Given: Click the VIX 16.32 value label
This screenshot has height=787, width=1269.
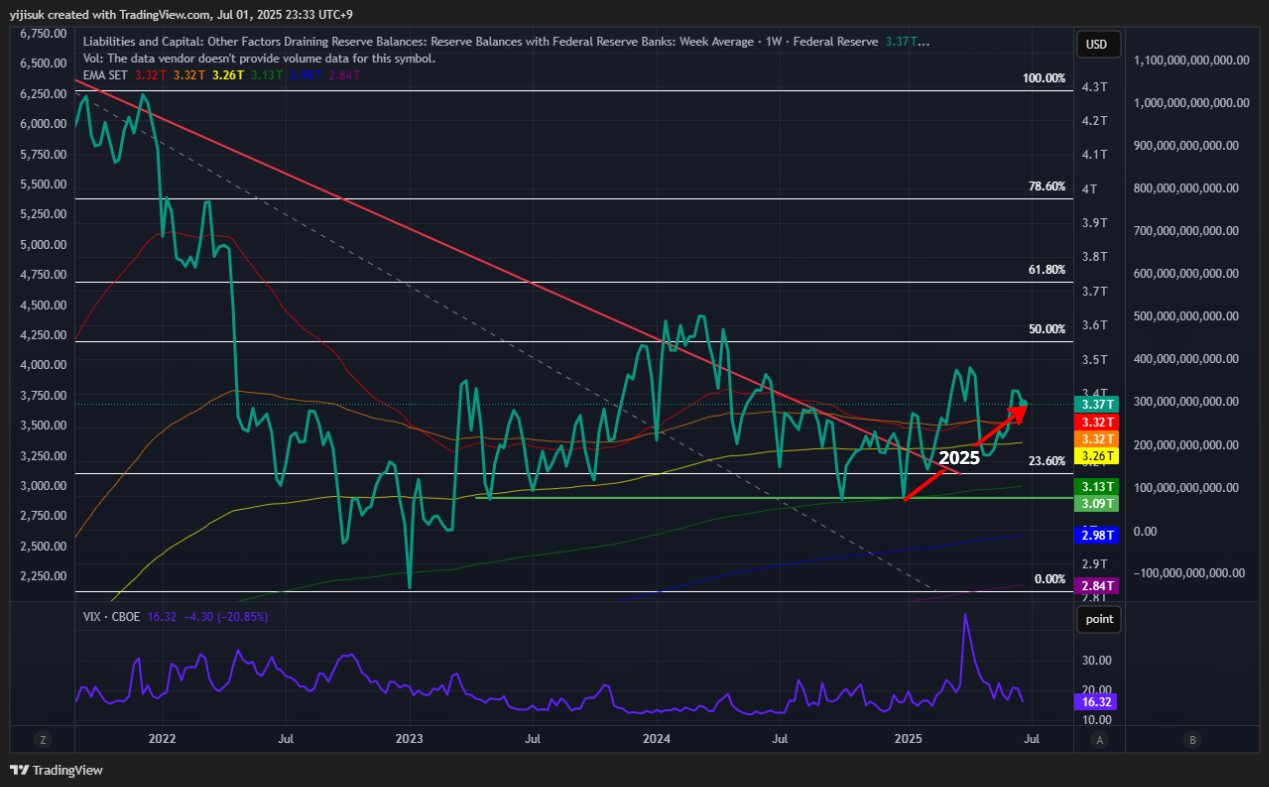Looking at the screenshot, I should [1095, 702].
